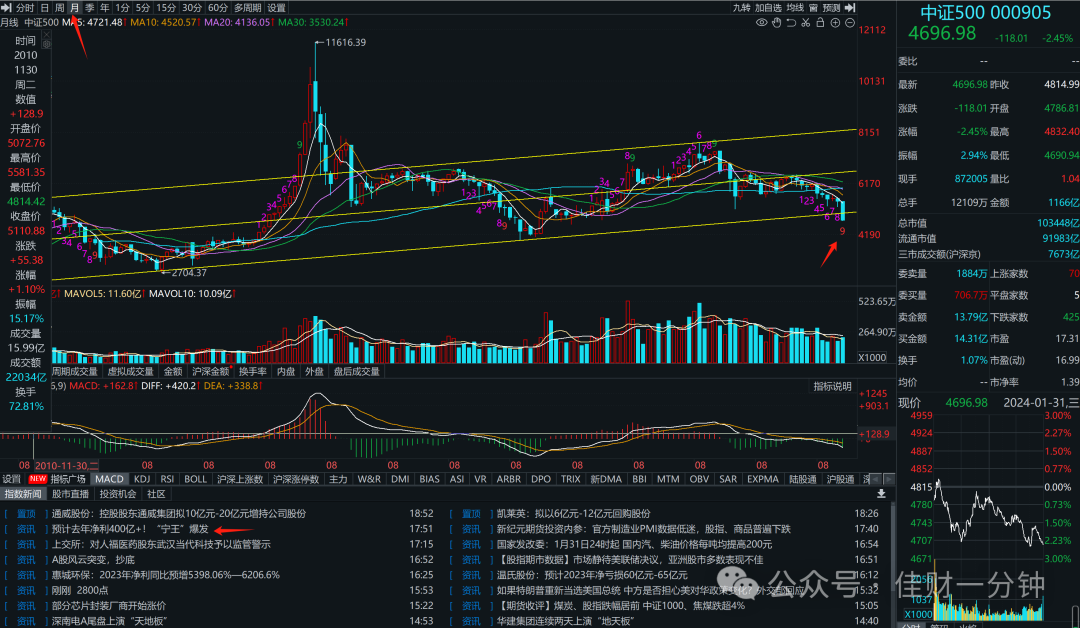Switch chart to 周 period
The width and height of the screenshot is (1080, 628).
click(59, 8)
